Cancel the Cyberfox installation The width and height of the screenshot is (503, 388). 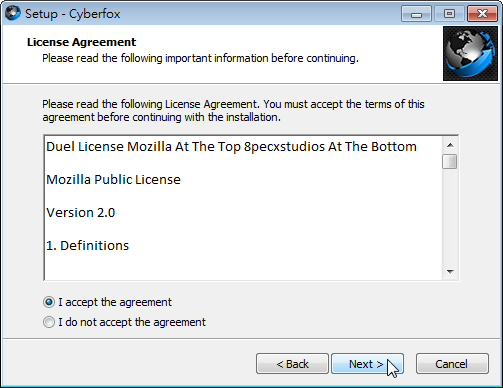point(452,364)
